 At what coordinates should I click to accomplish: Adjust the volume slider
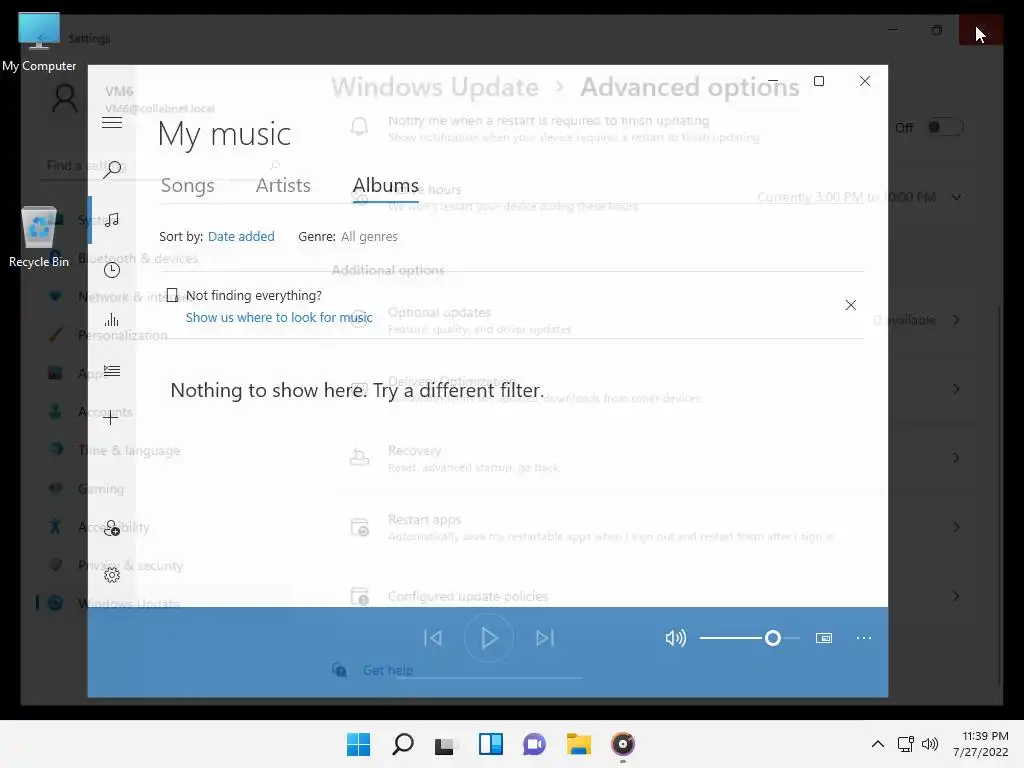pyautogui.click(x=750, y=638)
